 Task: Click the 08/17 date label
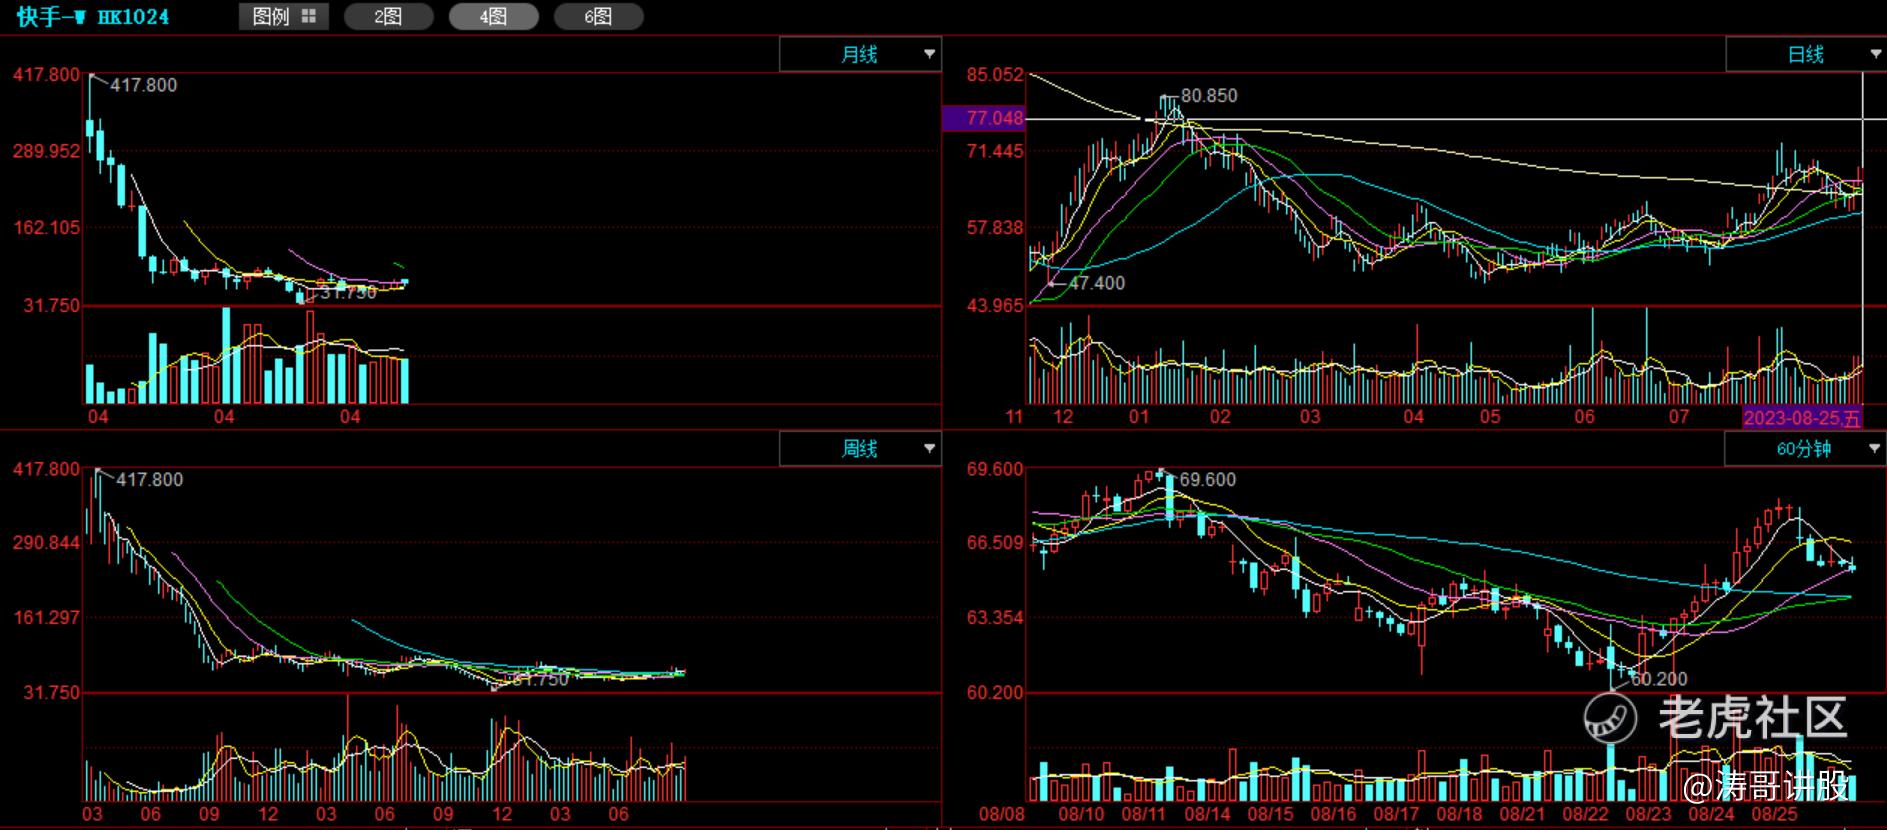(1396, 815)
